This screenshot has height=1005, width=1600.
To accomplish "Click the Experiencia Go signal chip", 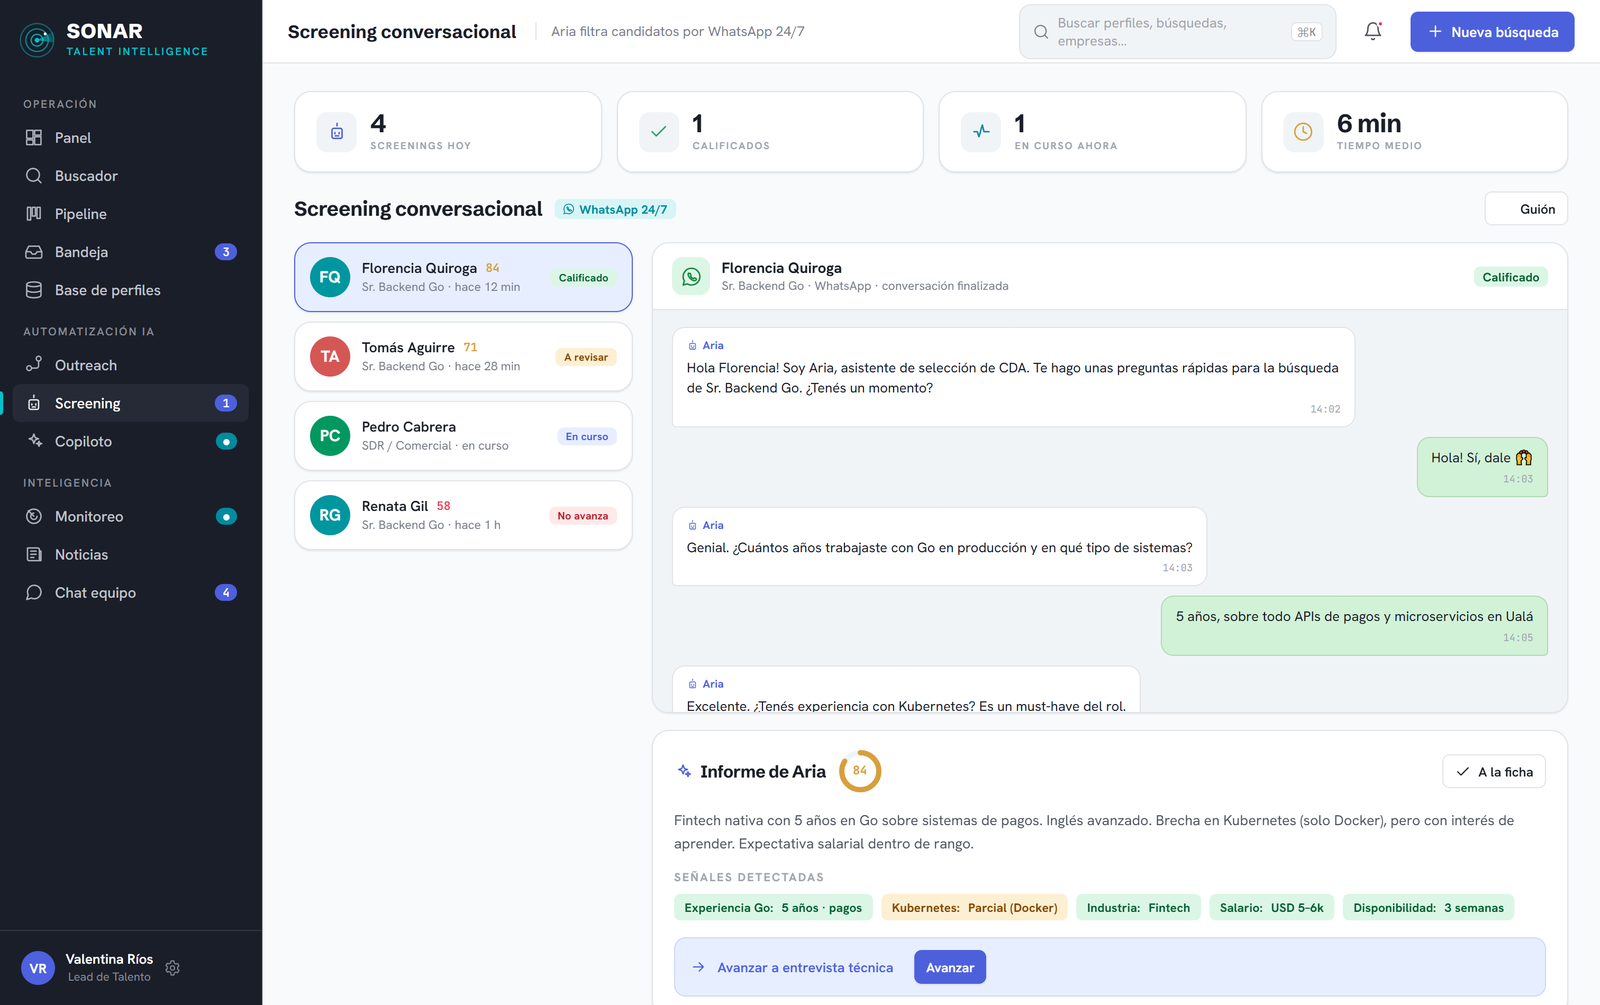I will [773, 908].
